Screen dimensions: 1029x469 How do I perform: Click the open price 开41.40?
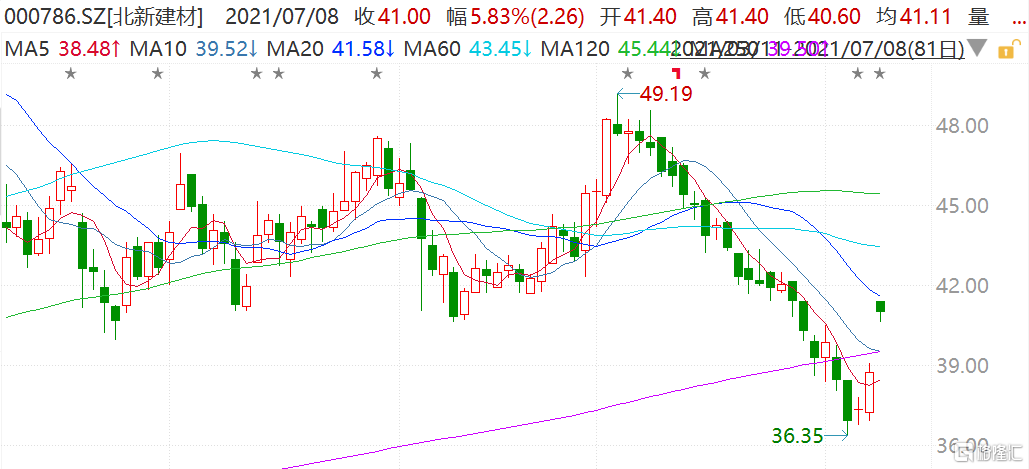(x=640, y=17)
